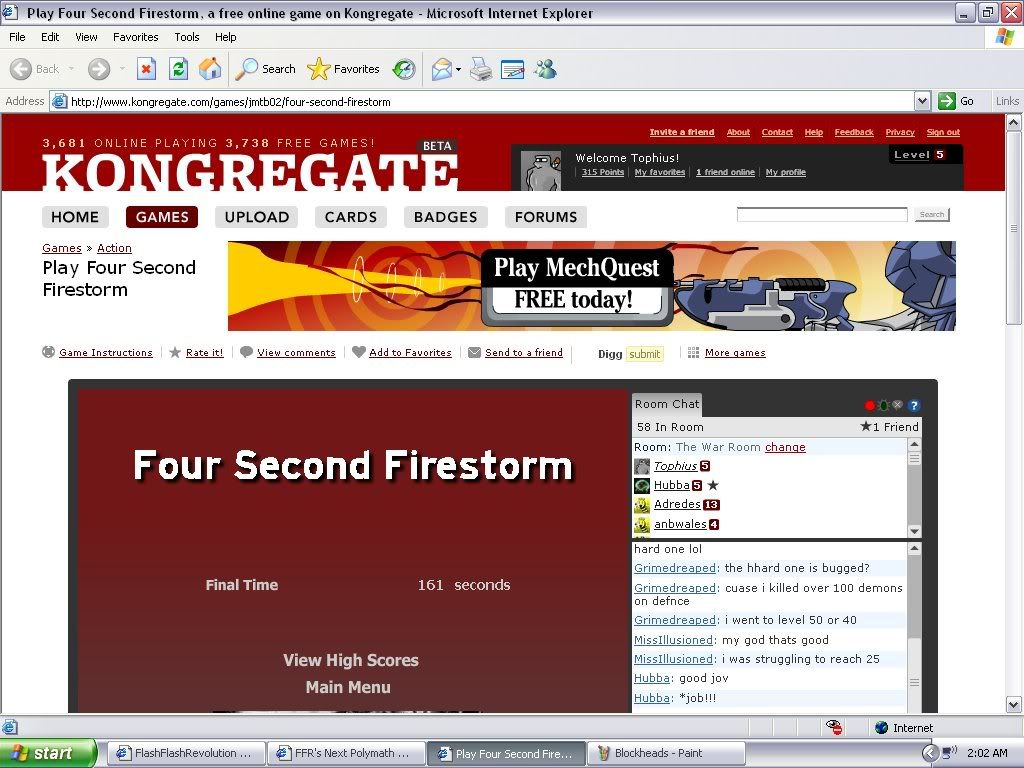Switch to the BADGES site tab

(445, 217)
